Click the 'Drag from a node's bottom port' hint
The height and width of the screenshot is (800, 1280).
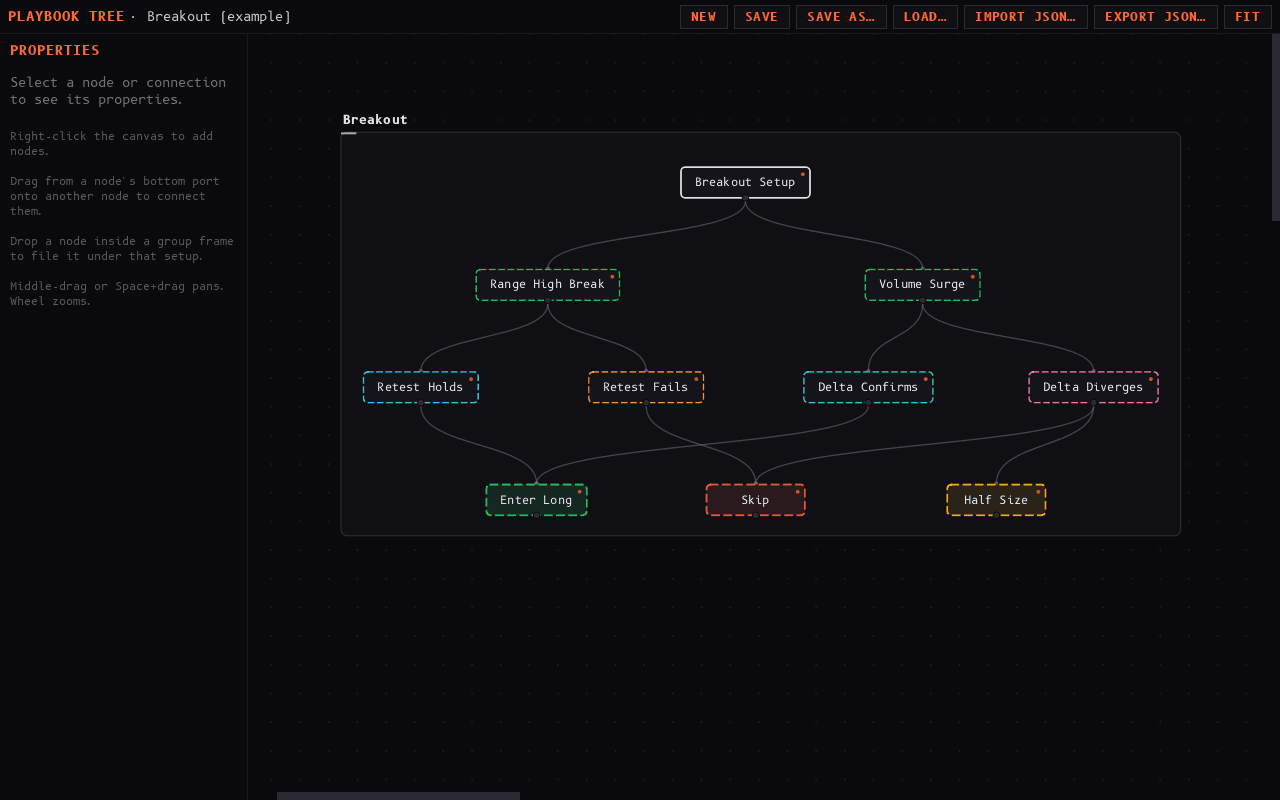coord(115,196)
